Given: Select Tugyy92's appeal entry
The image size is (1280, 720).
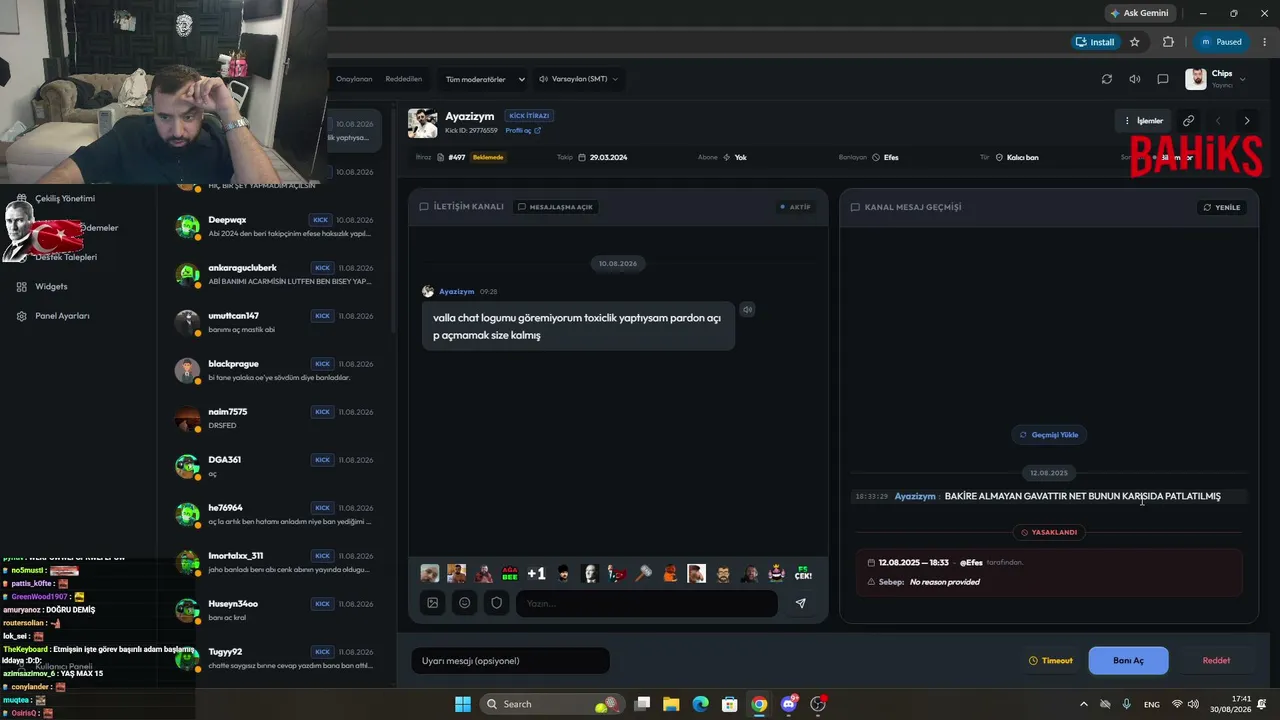Looking at the screenshot, I should (275, 659).
